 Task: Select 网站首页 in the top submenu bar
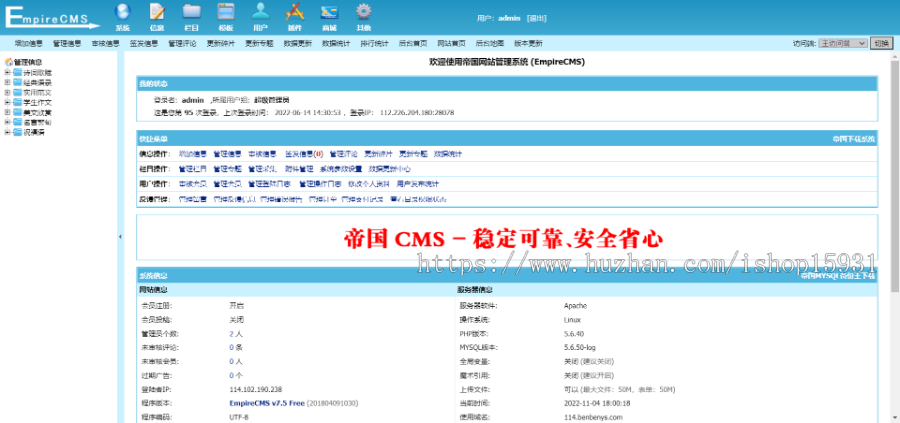coord(451,43)
